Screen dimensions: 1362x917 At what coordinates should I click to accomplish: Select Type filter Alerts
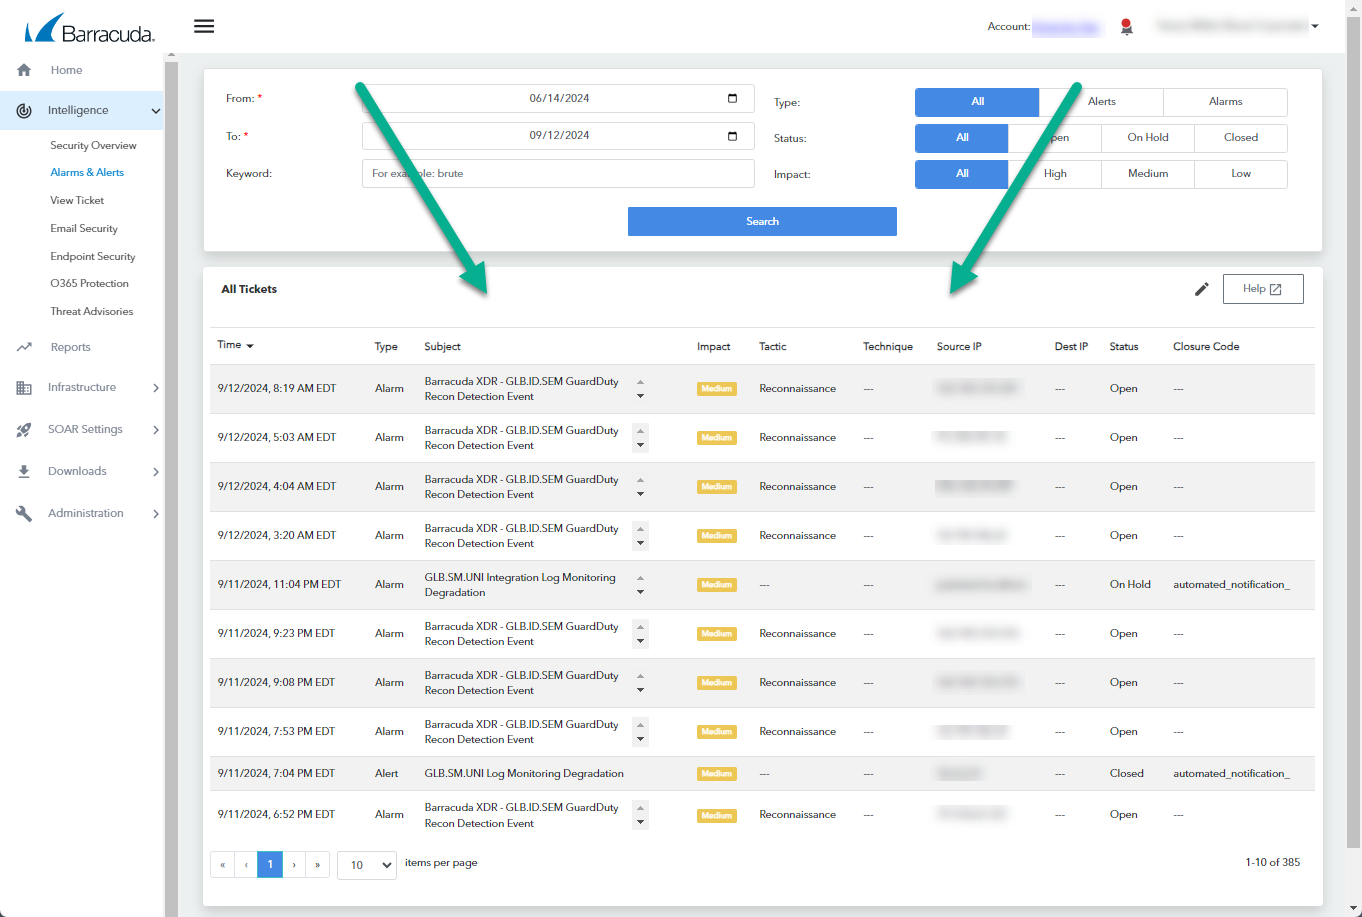pyautogui.click(x=1101, y=102)
